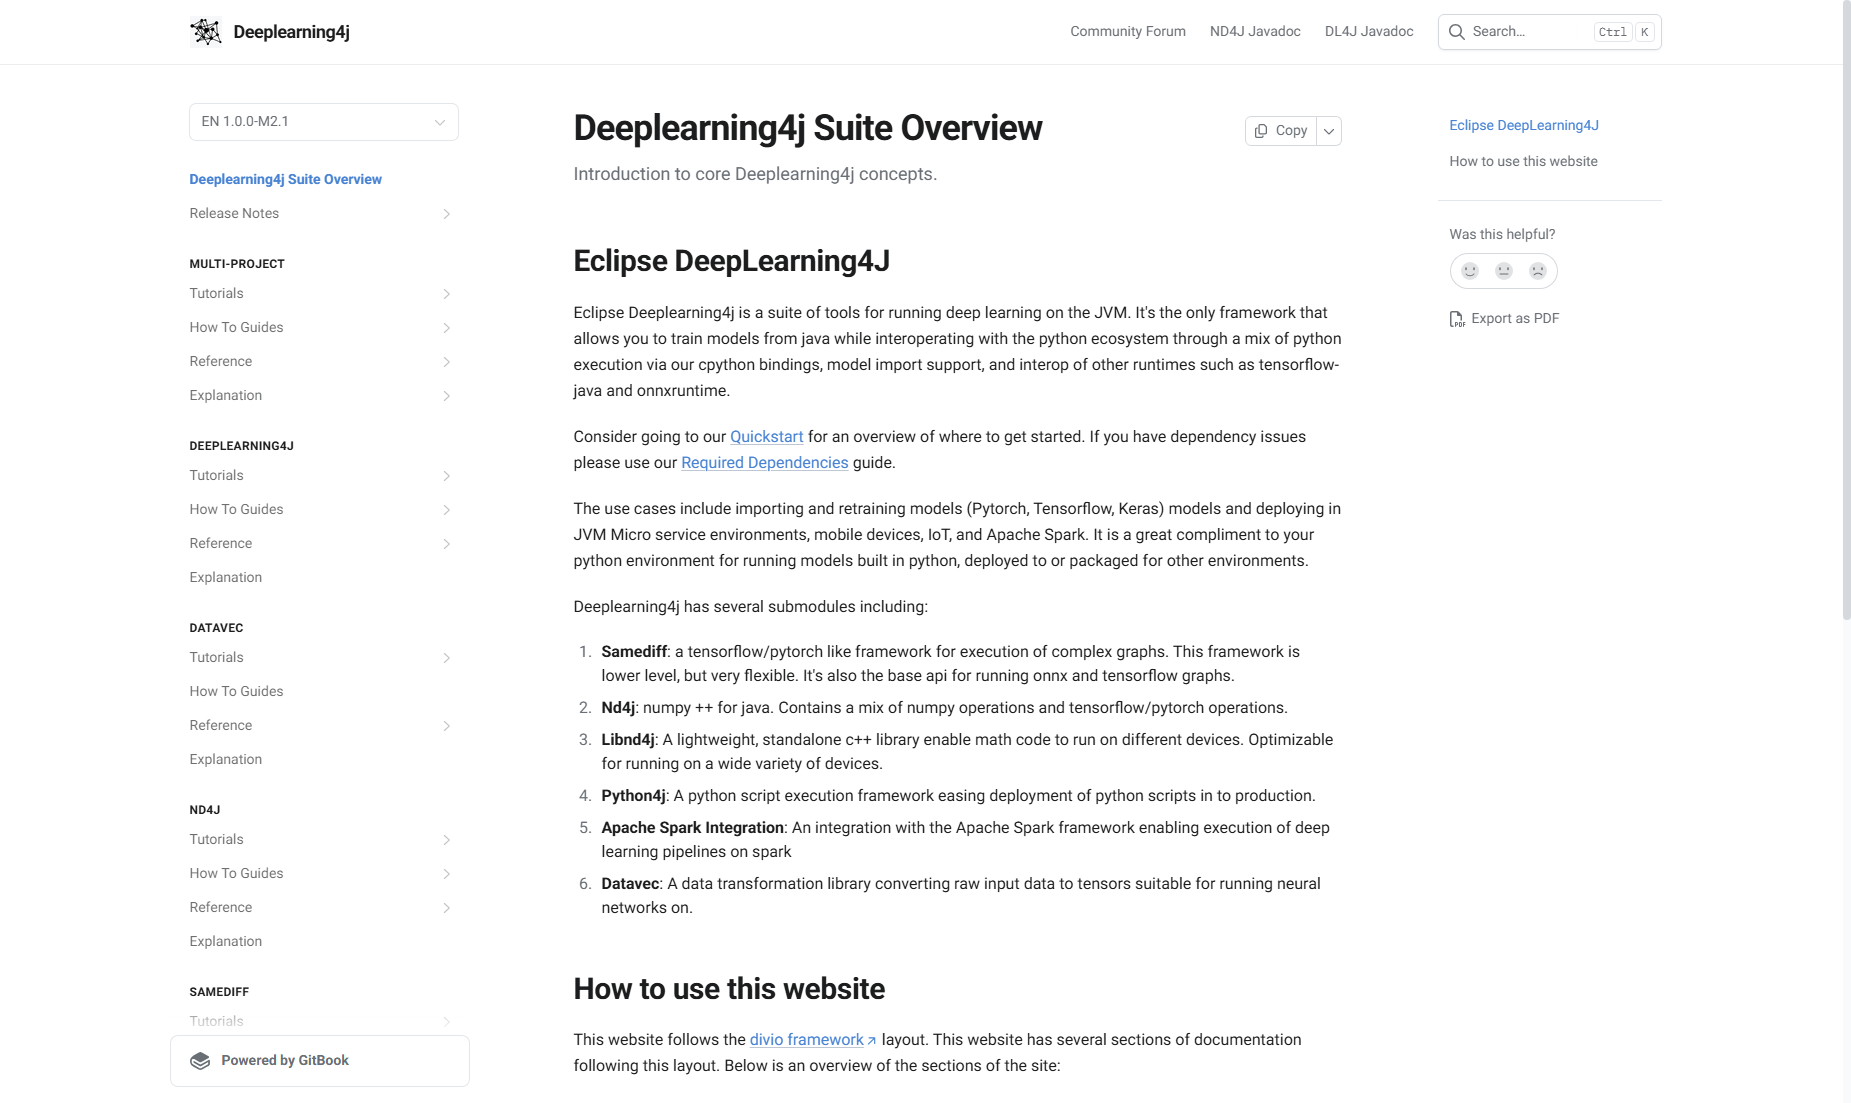Open the Release Notes sidebar entry
Image resolution: width=1851 pixels, height=1103 pixels.
(234, 214)
